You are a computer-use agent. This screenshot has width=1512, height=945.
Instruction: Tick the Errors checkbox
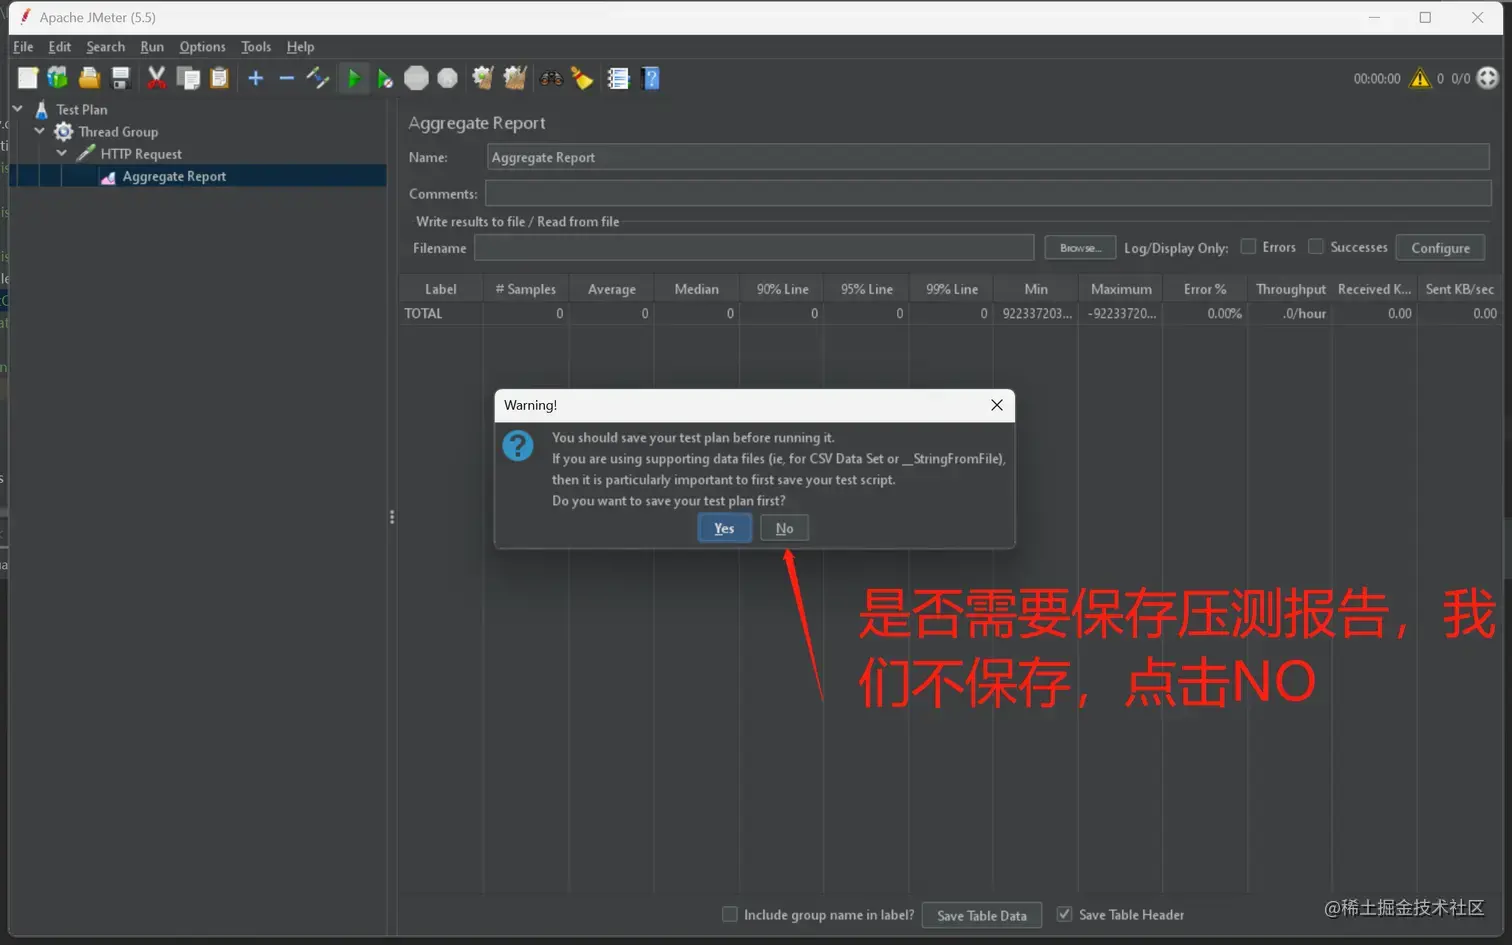point(1248,247)
